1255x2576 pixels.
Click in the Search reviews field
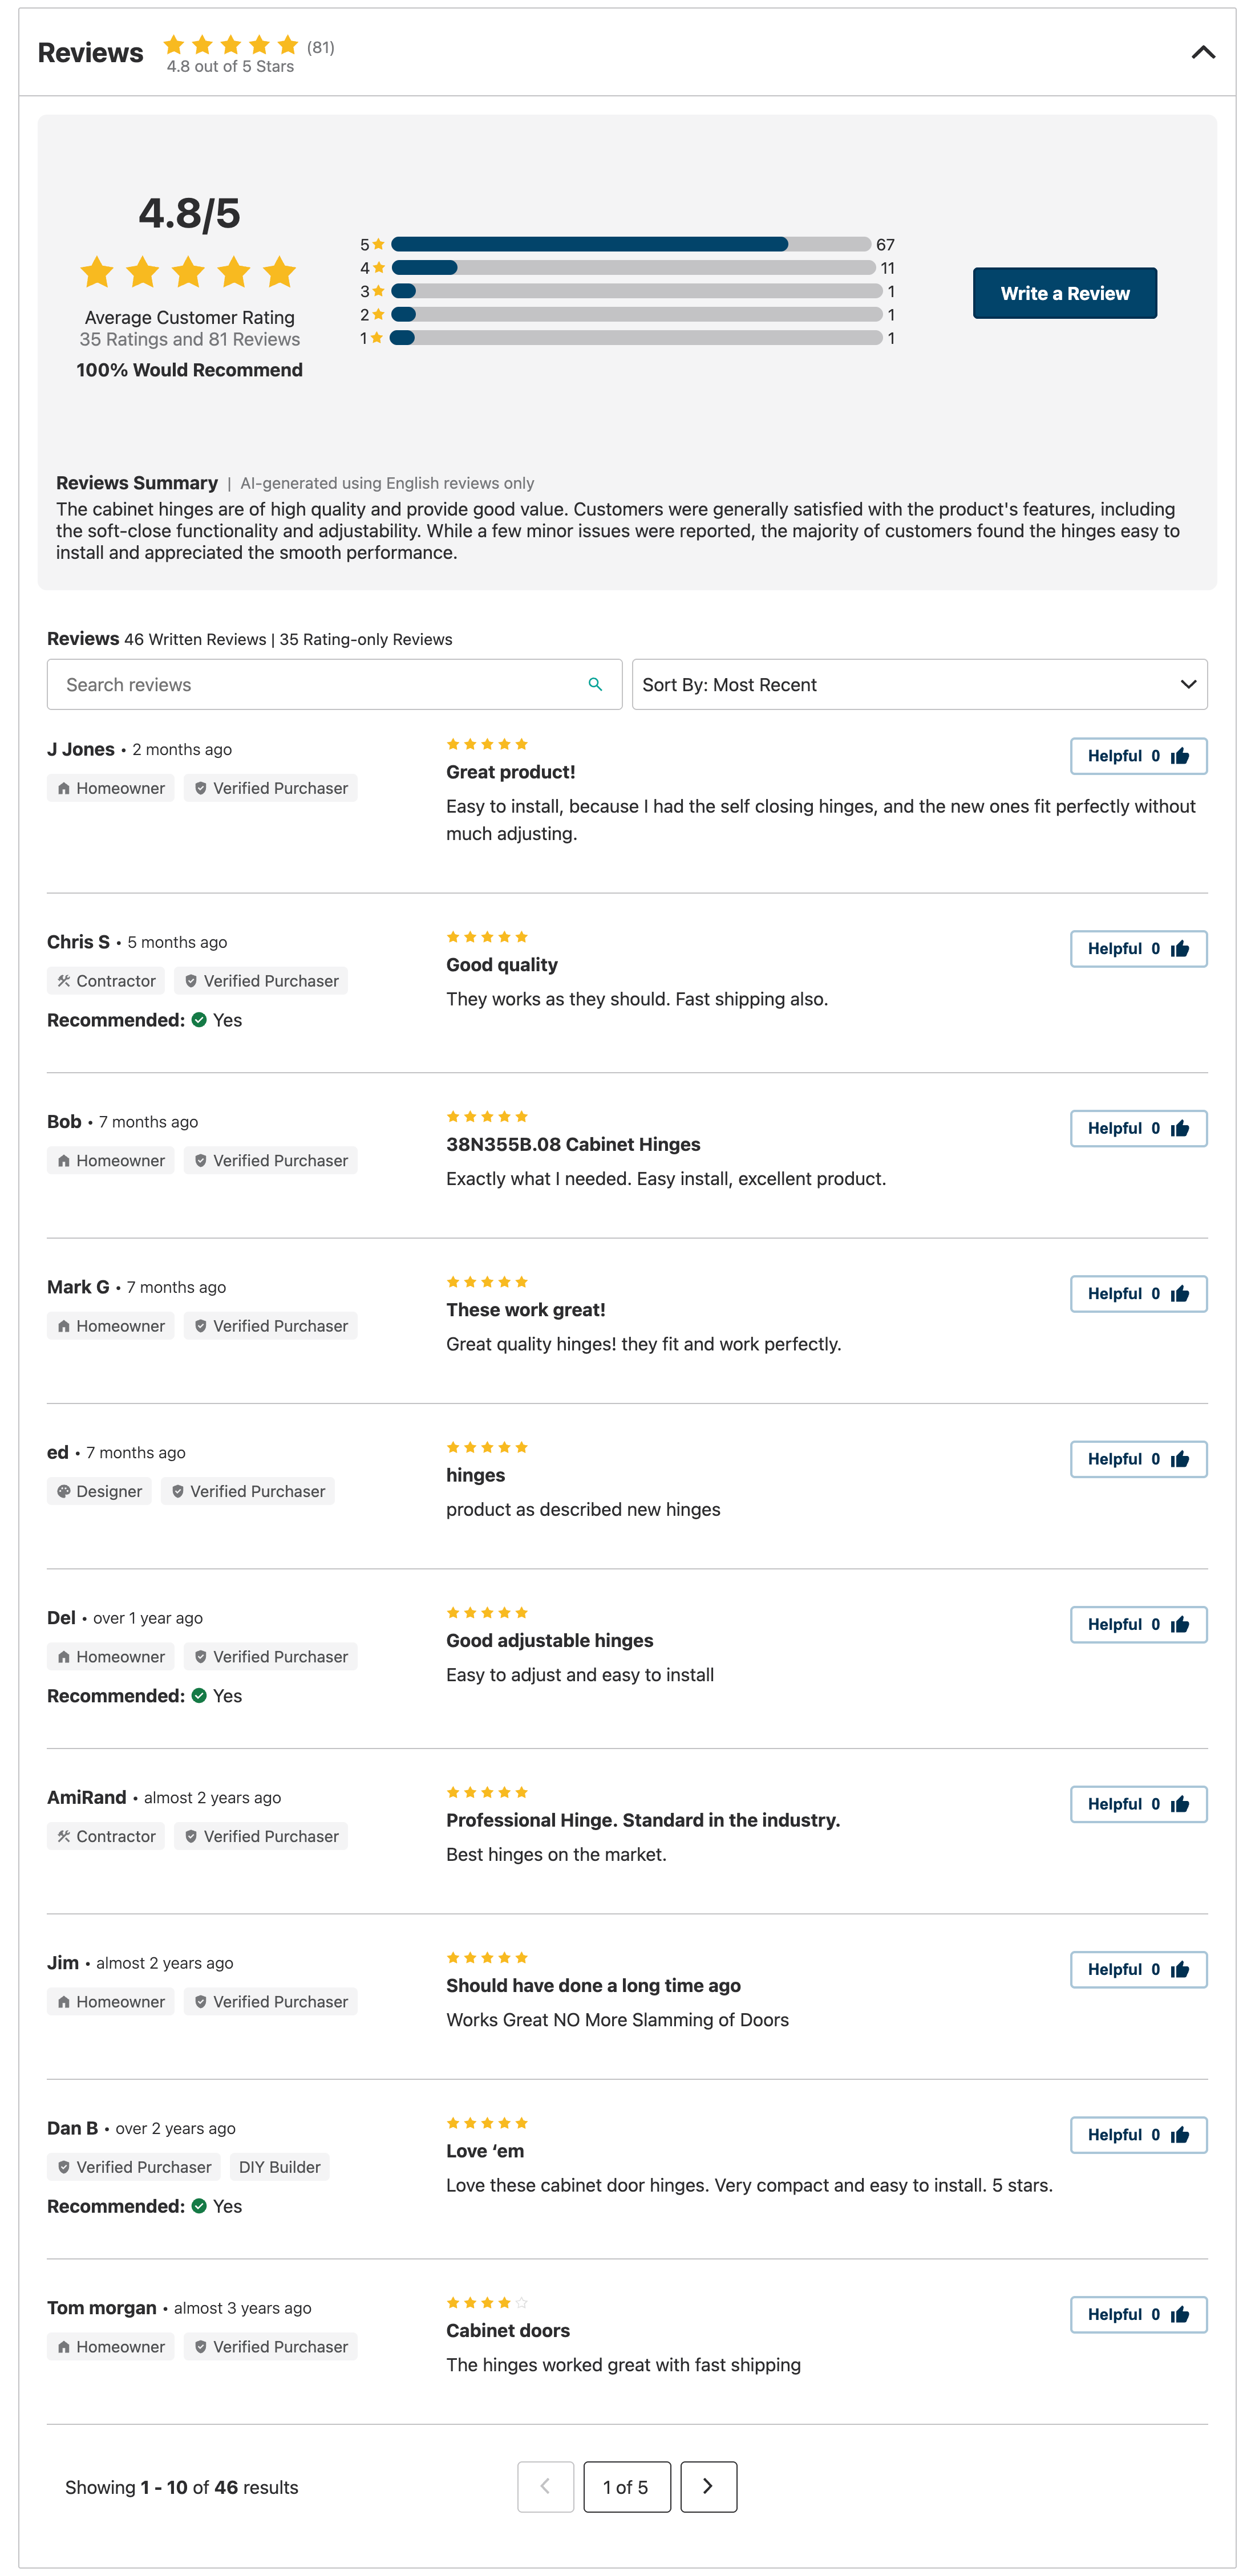(320, 685)
